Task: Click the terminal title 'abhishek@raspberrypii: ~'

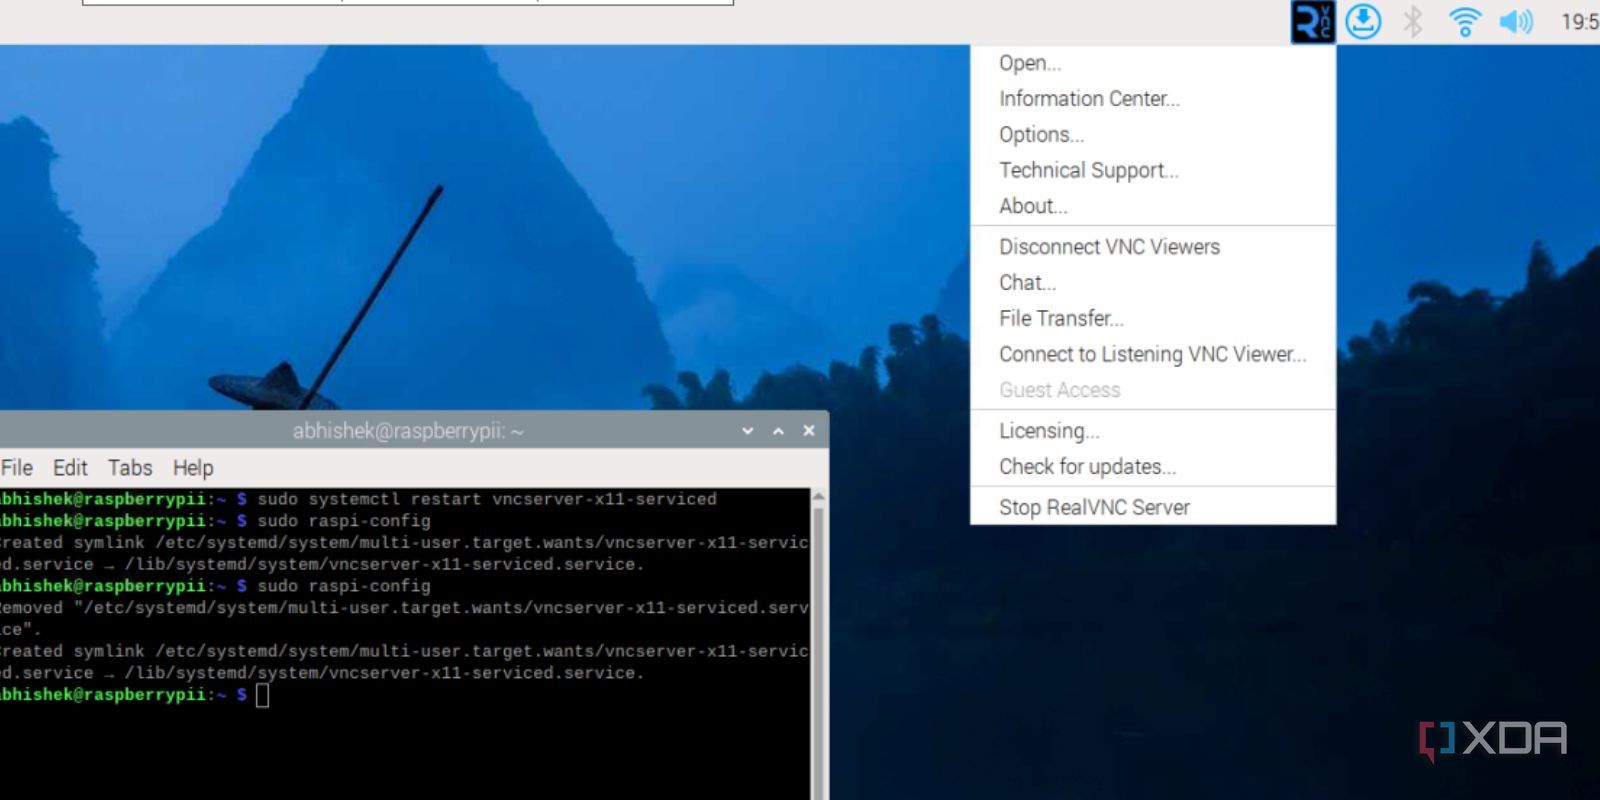Action: tap(408, 431)
